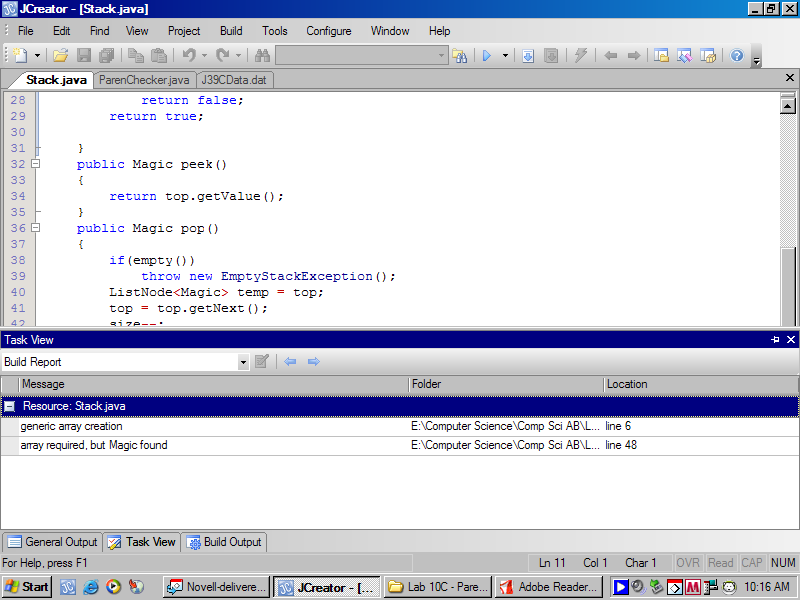The image size is (800, 600).
Task: Click the Task View next arrow
Action: pos(314,362)
